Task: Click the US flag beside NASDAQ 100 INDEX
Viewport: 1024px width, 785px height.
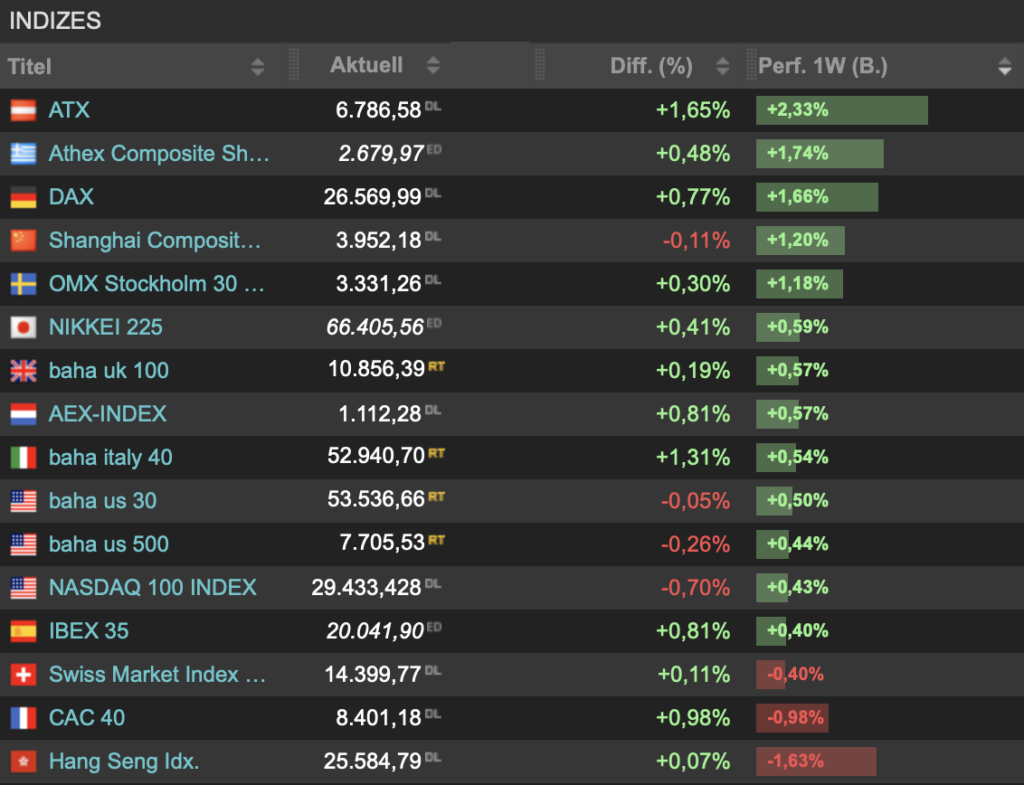Action: coord(24,588)
